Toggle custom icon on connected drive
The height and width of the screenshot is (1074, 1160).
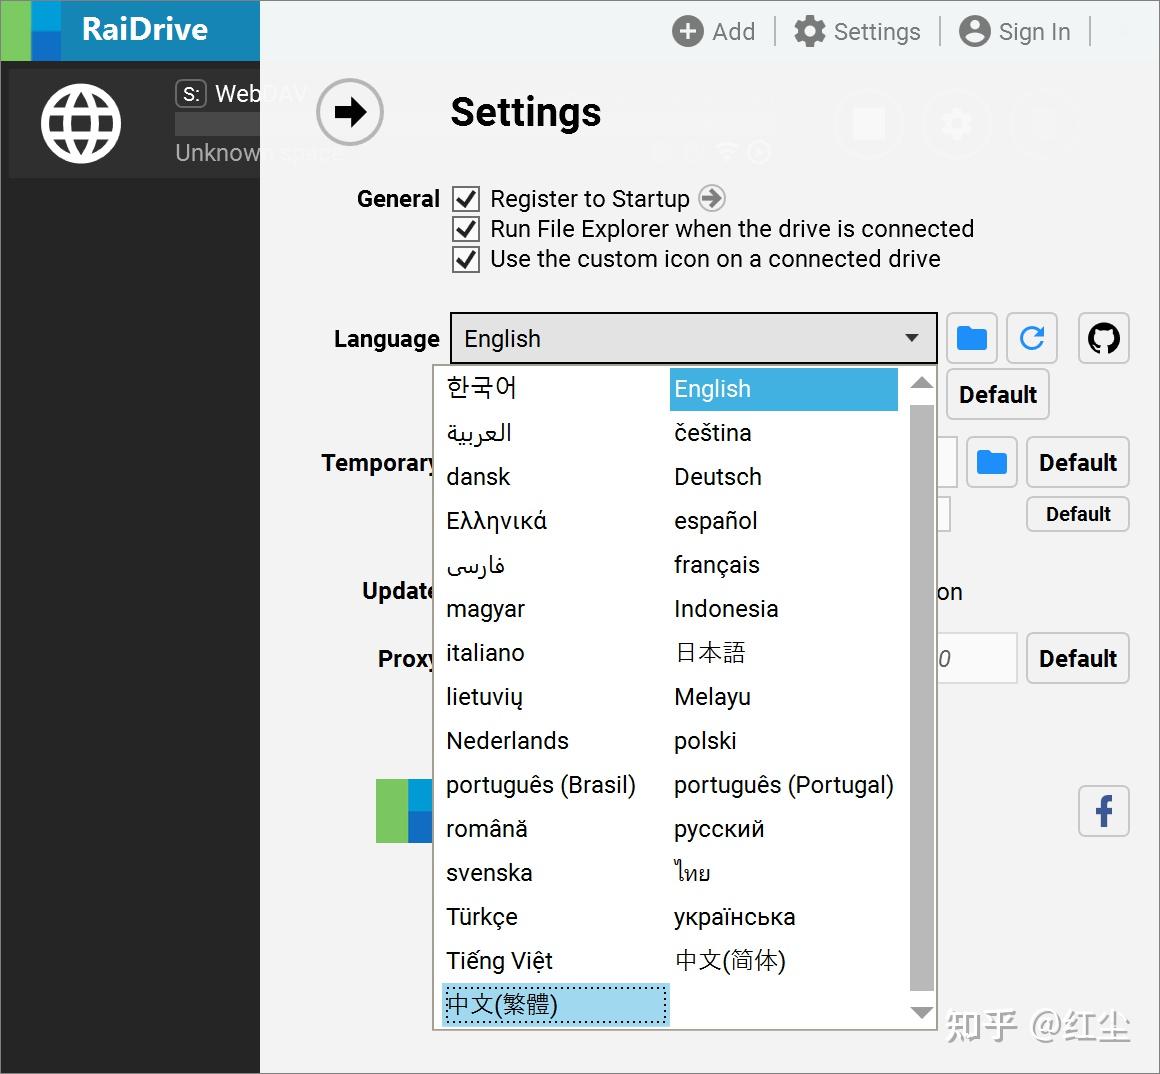[x=465, y=259]
